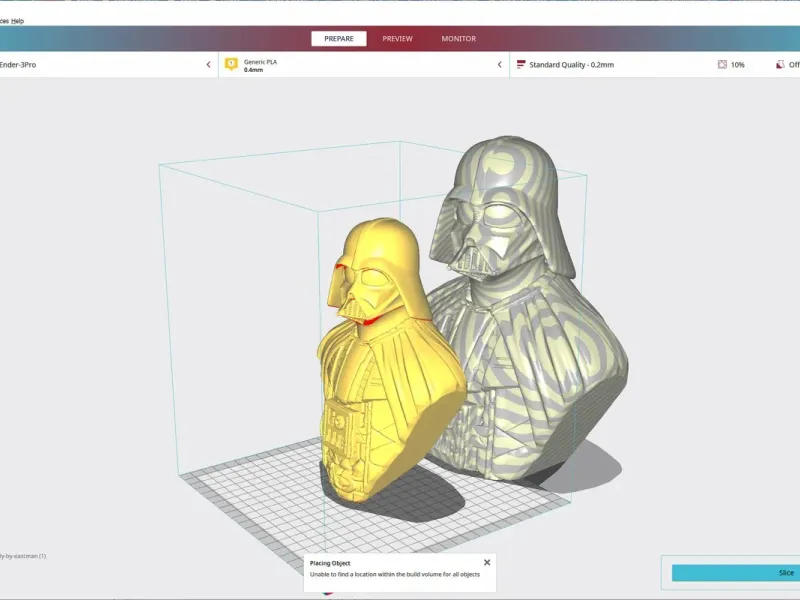
Task: Click the 10% infill value
Action: [737, 65]
